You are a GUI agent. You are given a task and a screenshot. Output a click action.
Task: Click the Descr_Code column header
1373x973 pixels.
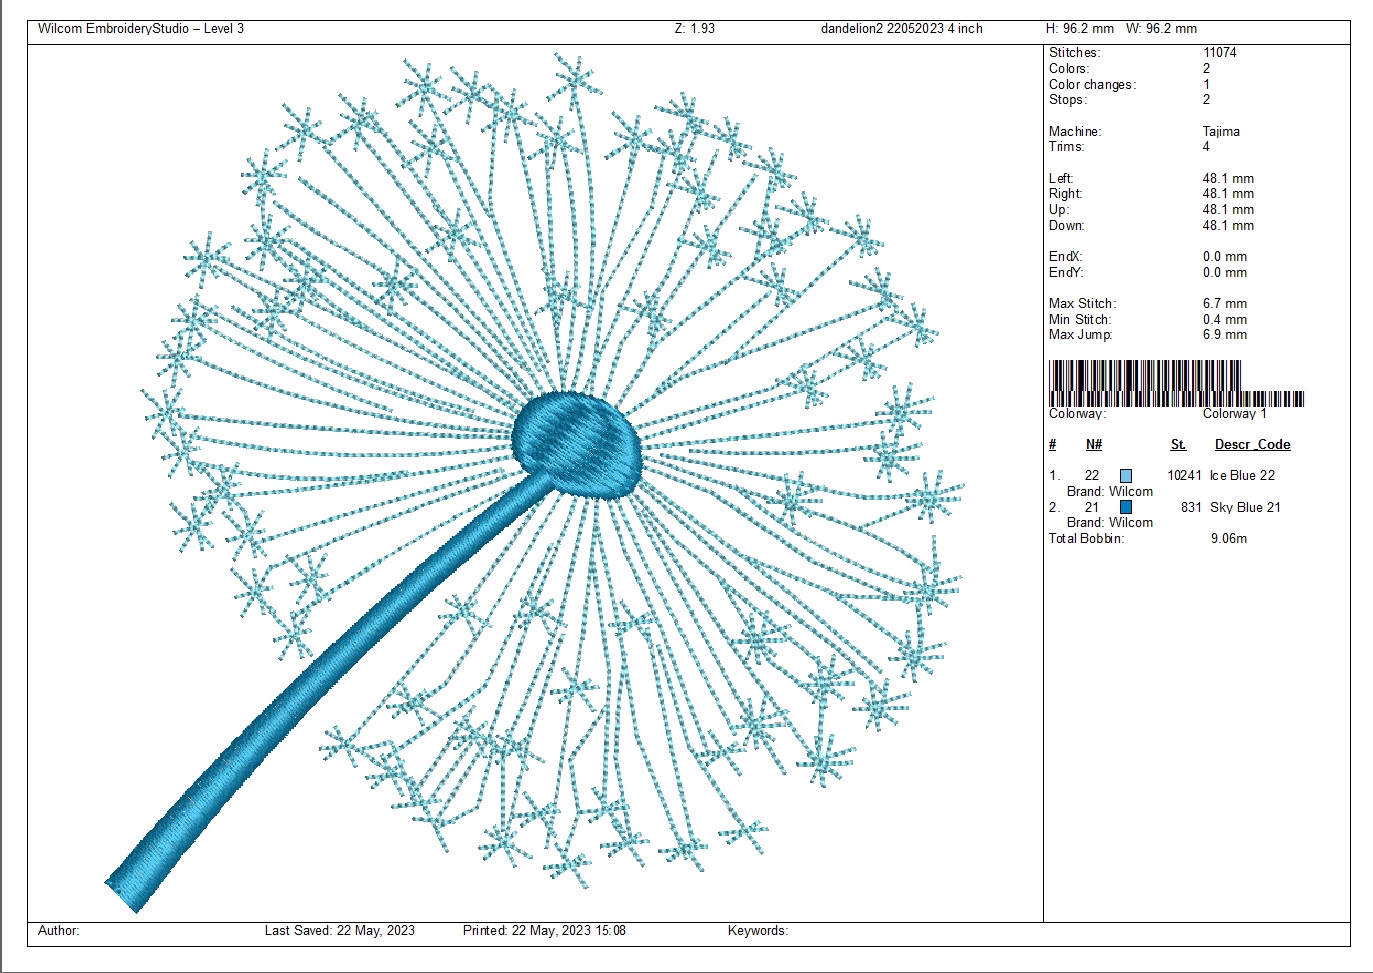(x=1252, y=445)
